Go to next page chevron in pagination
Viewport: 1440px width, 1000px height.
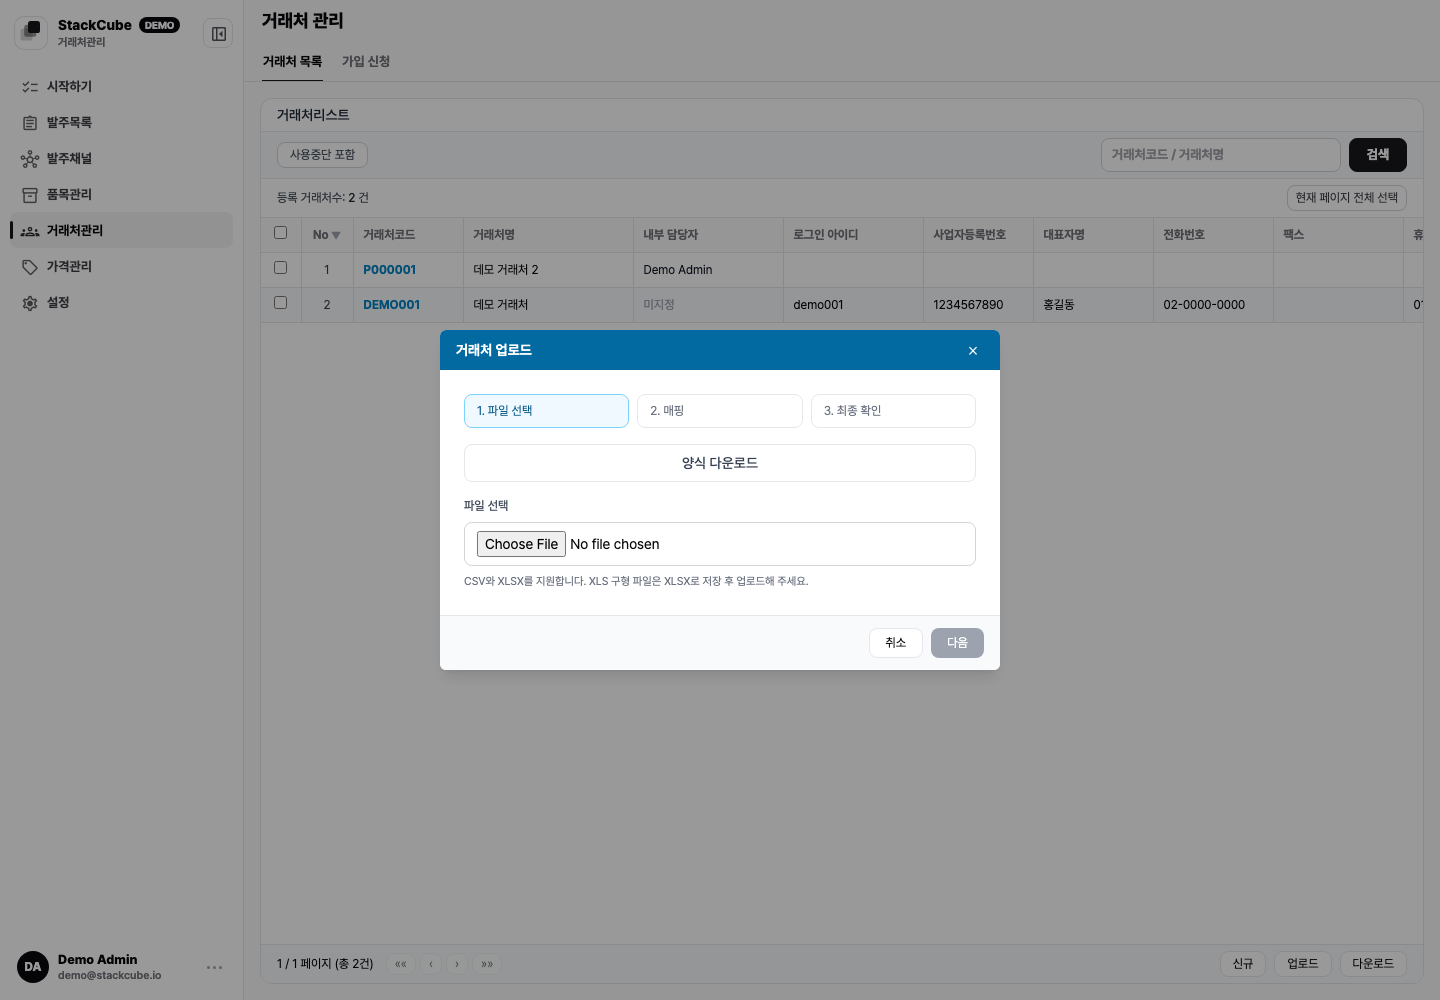pyautogui.click(x=457, y=964)
